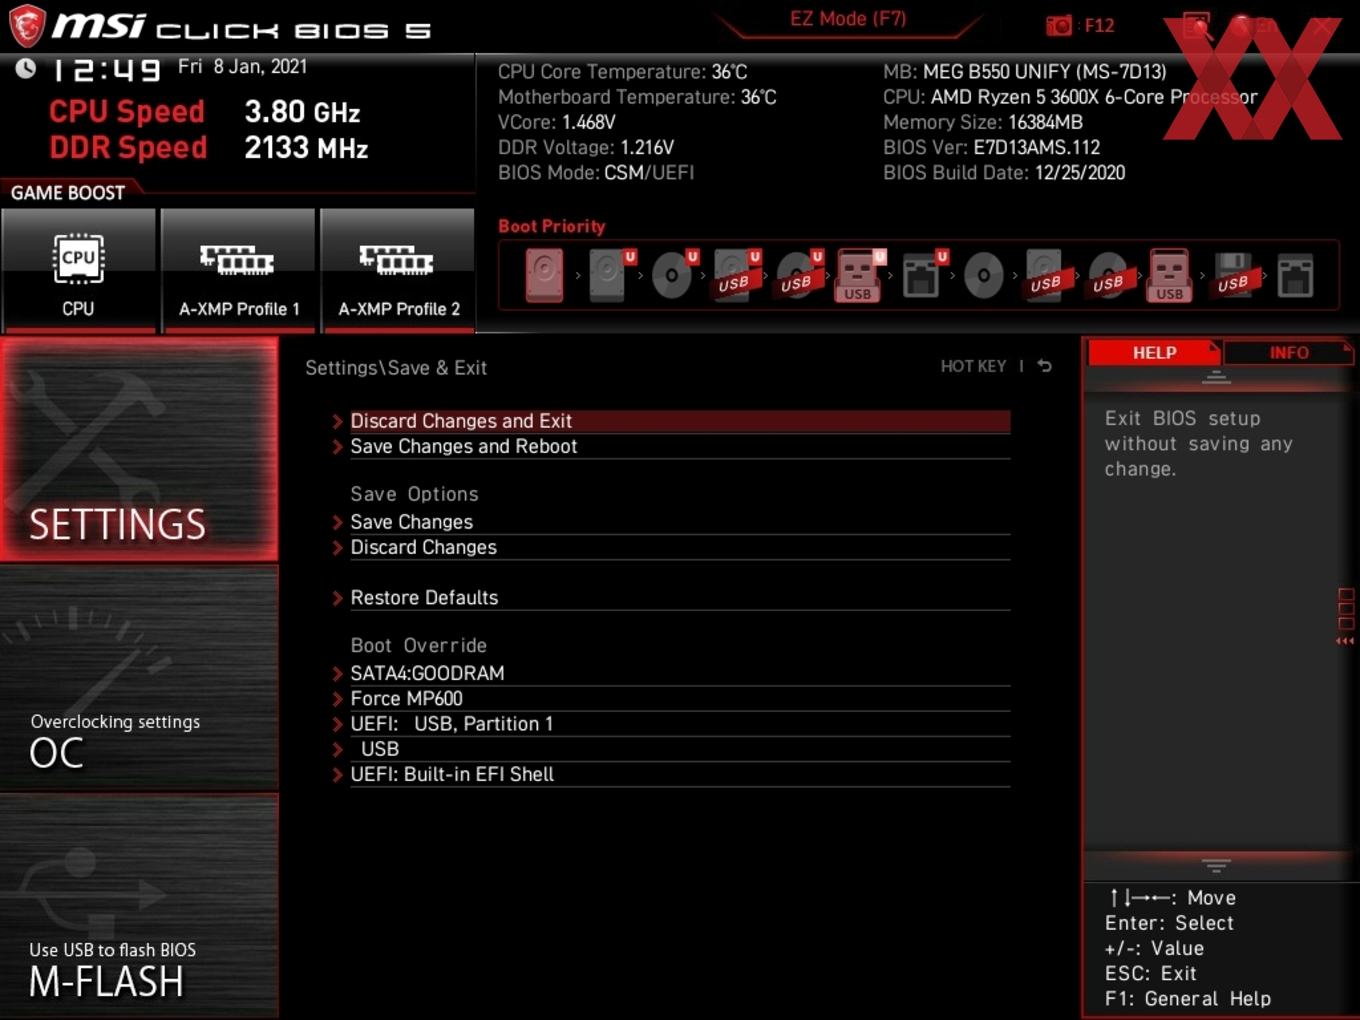1360x1020 pixels.
Task: Select the UEFI USB key boot icon
Action: 859,275
